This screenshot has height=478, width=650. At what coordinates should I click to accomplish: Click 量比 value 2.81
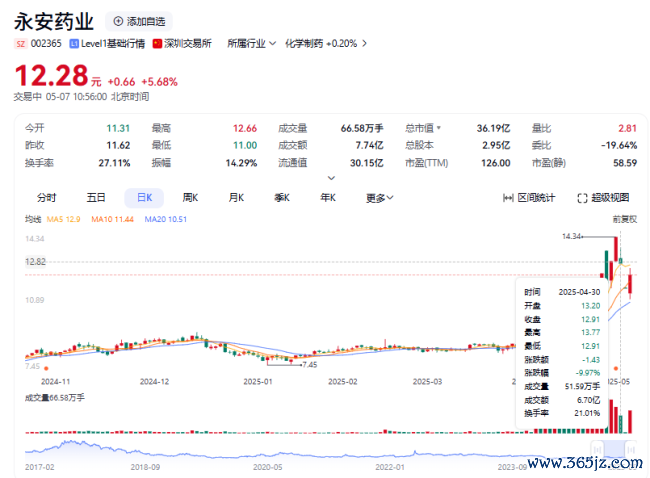627,129
